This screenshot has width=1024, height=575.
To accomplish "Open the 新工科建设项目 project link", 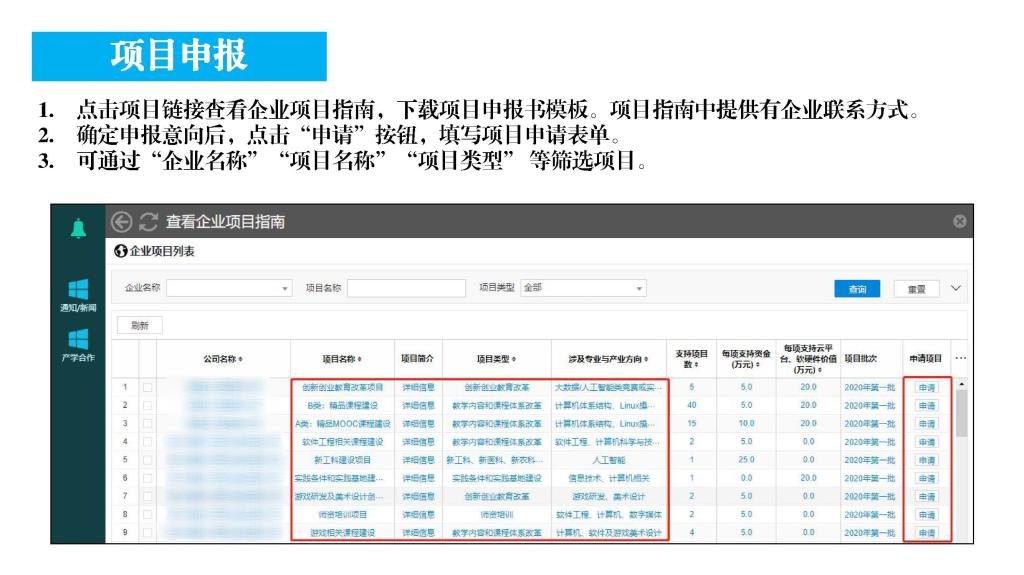I will pos(342,460).
